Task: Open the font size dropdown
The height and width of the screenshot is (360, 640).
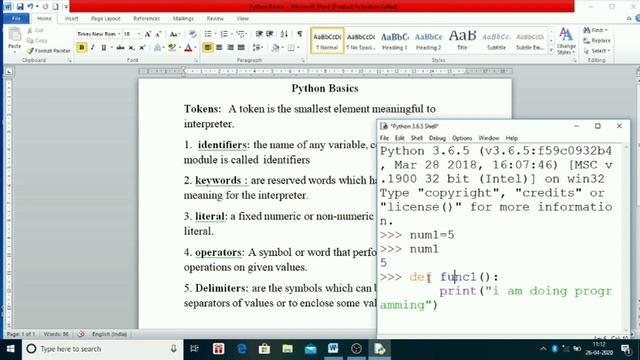Action: tap(139, 34)
